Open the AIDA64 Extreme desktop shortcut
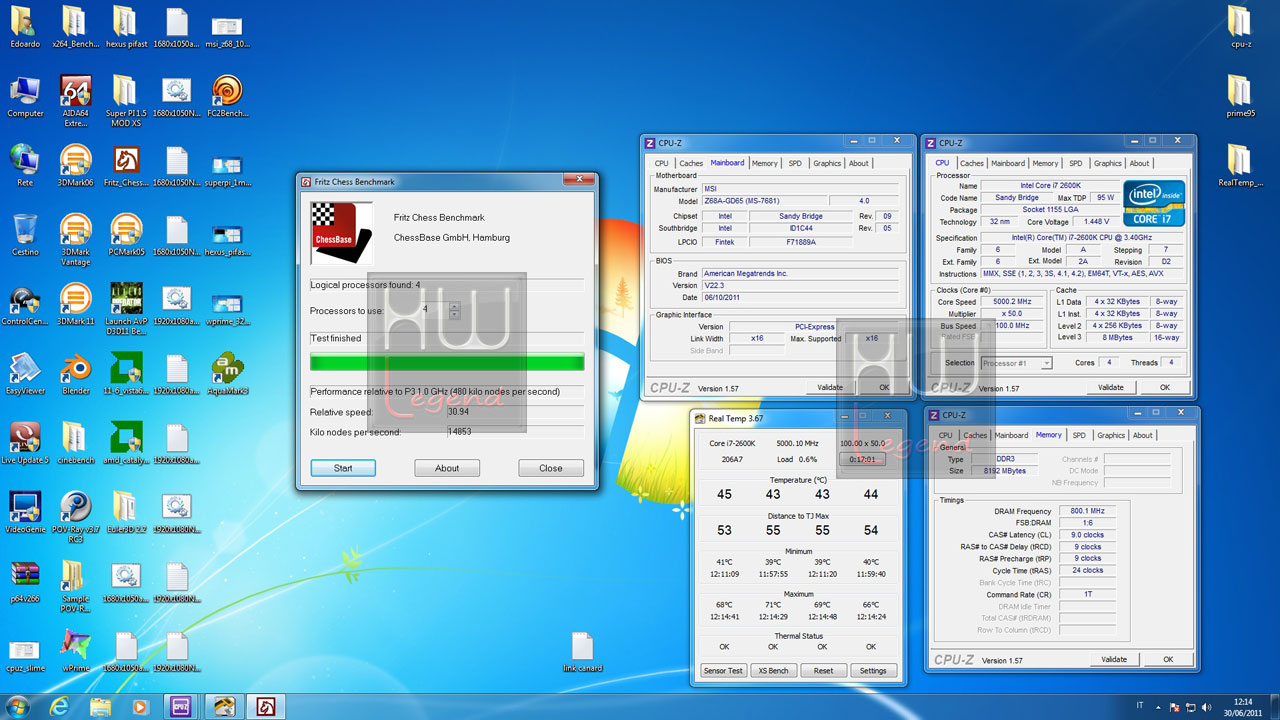 click(76, 100)
